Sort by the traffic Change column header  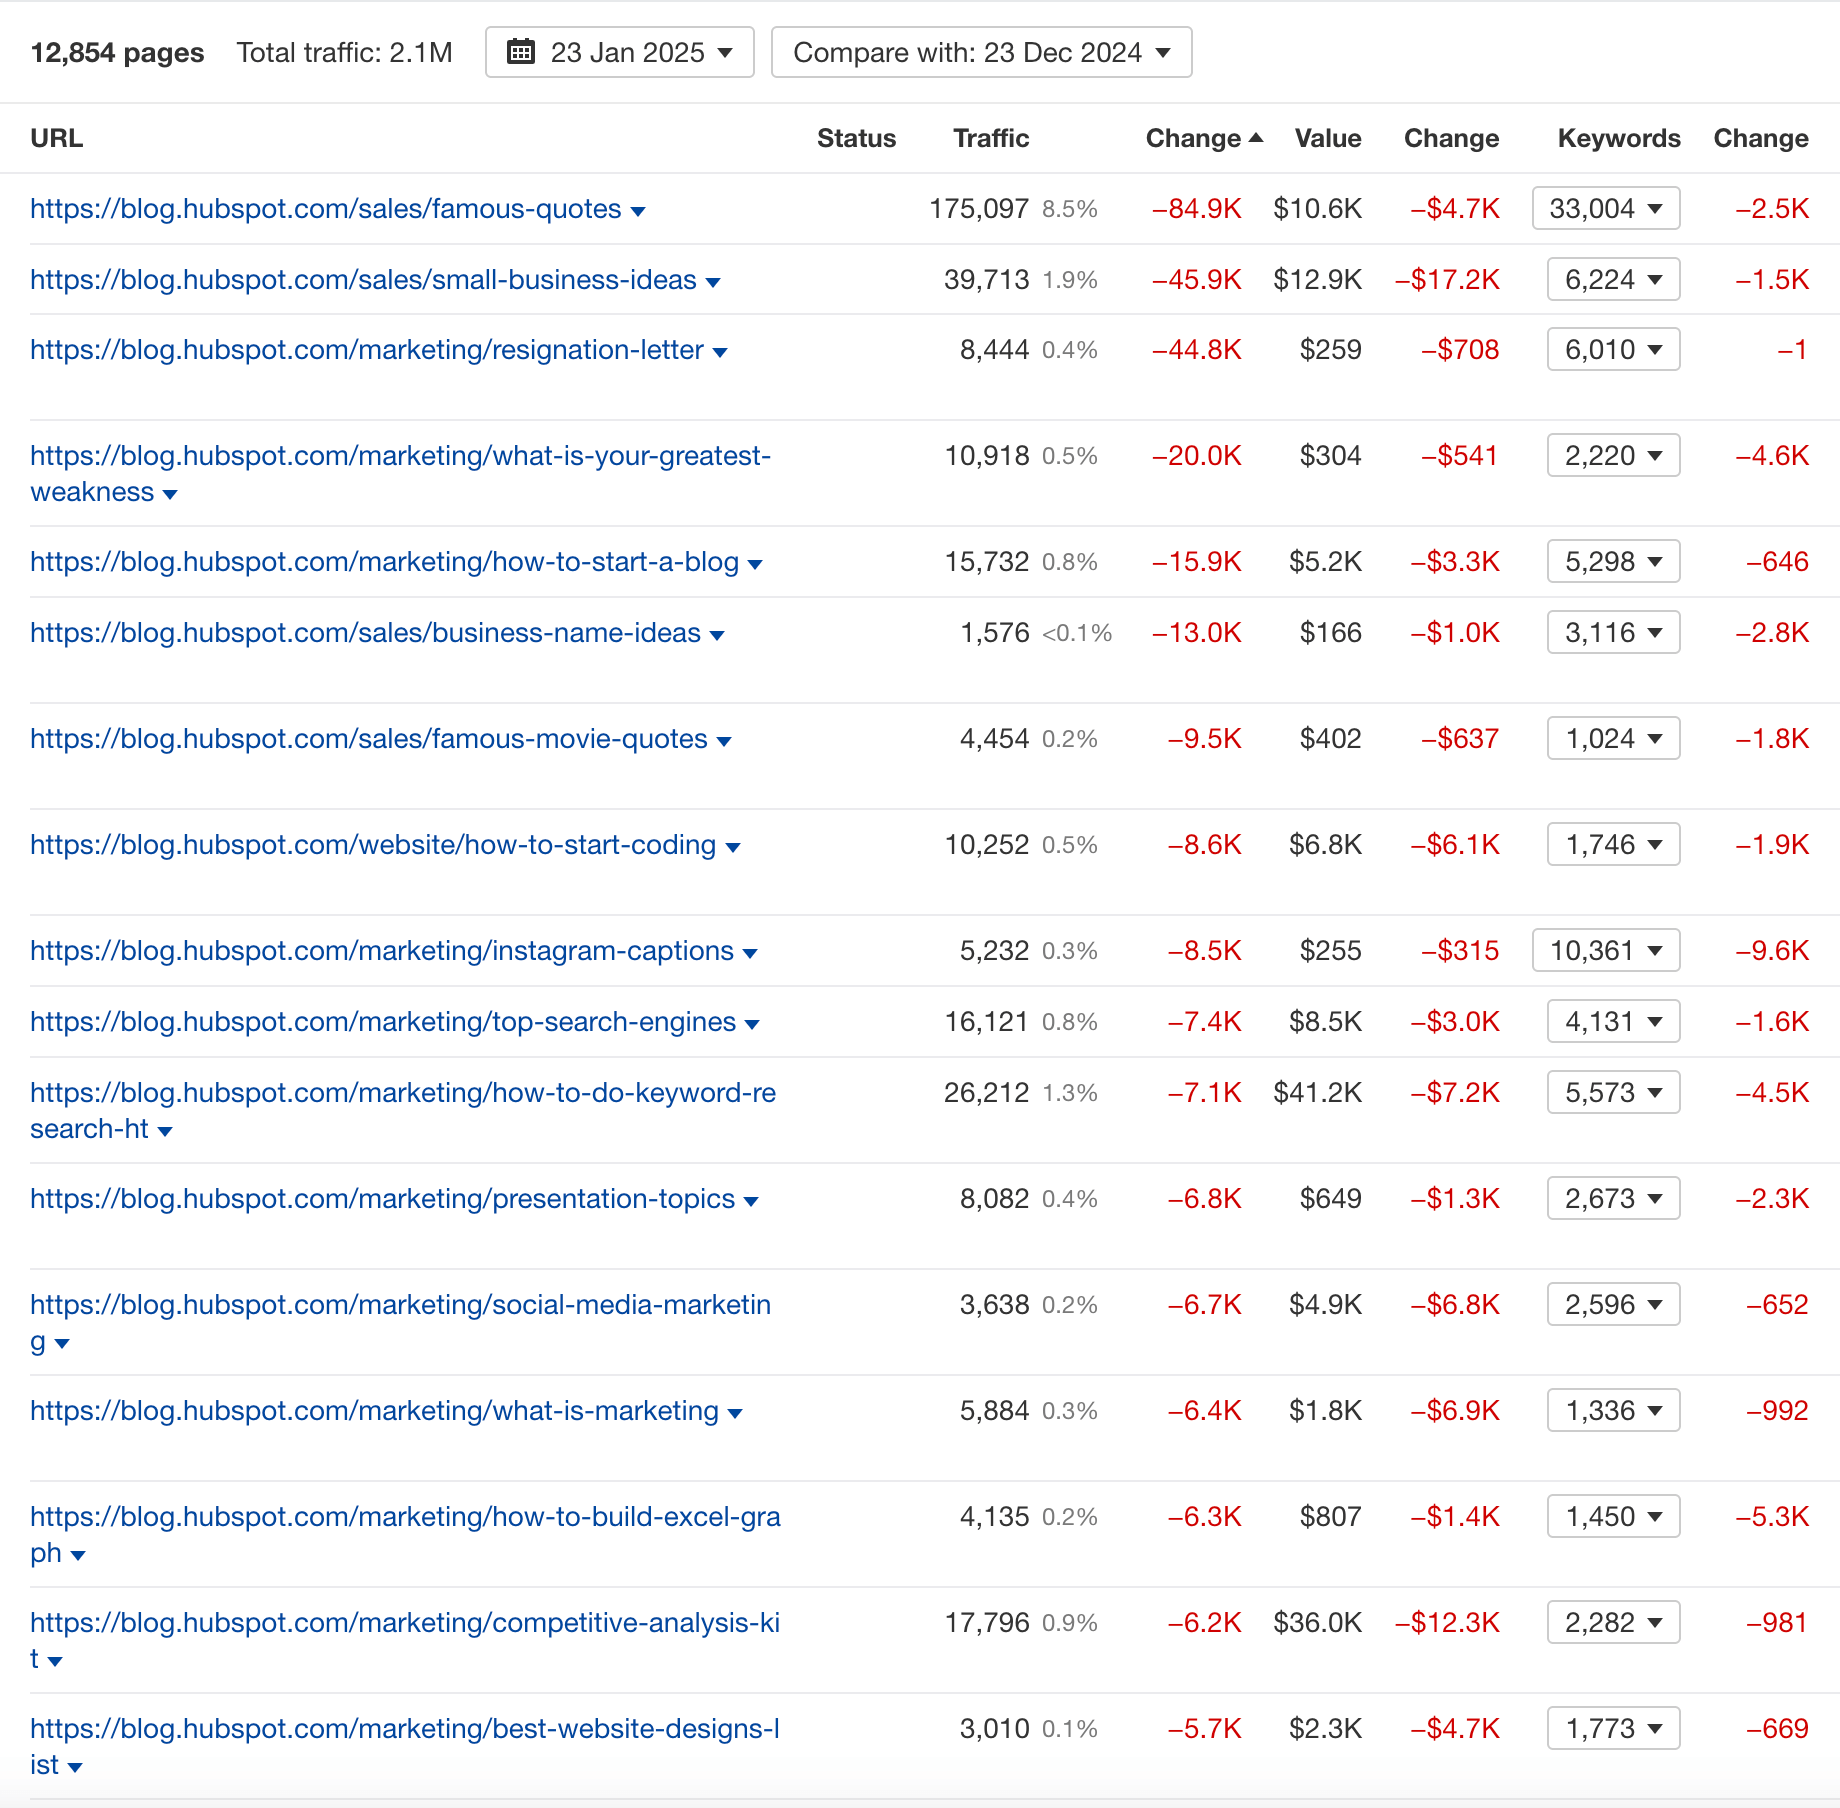point(1203,138)
